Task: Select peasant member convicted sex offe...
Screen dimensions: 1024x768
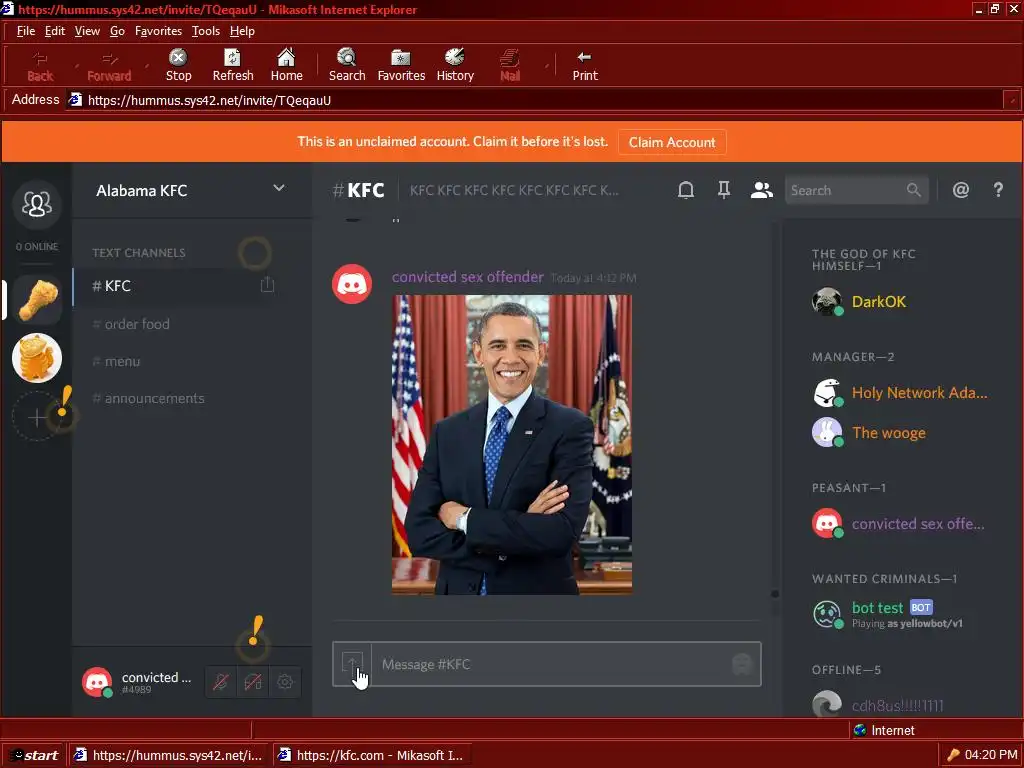Action: tap(901, 524)
